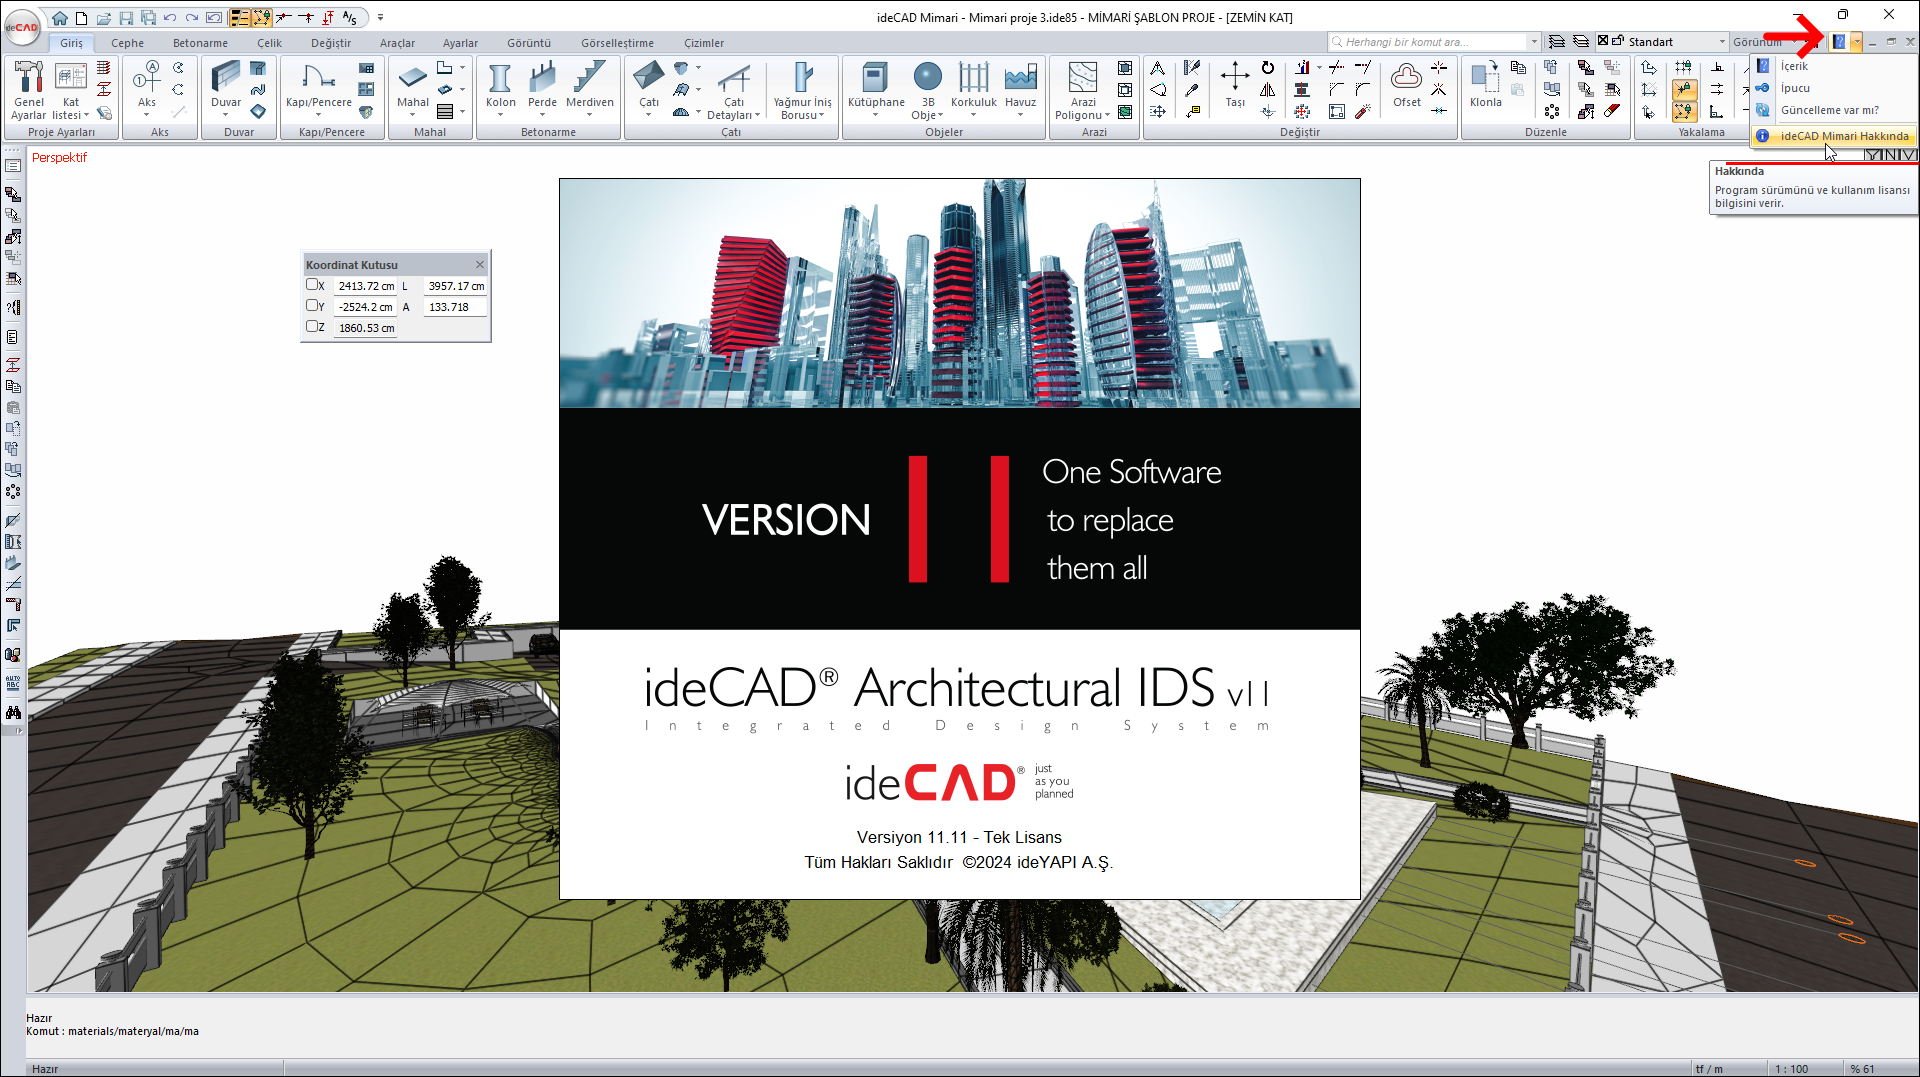The image size is (1920, 1077).
Task: Click the undo arrow in quick access bar
Action: [x=170, y=17]
